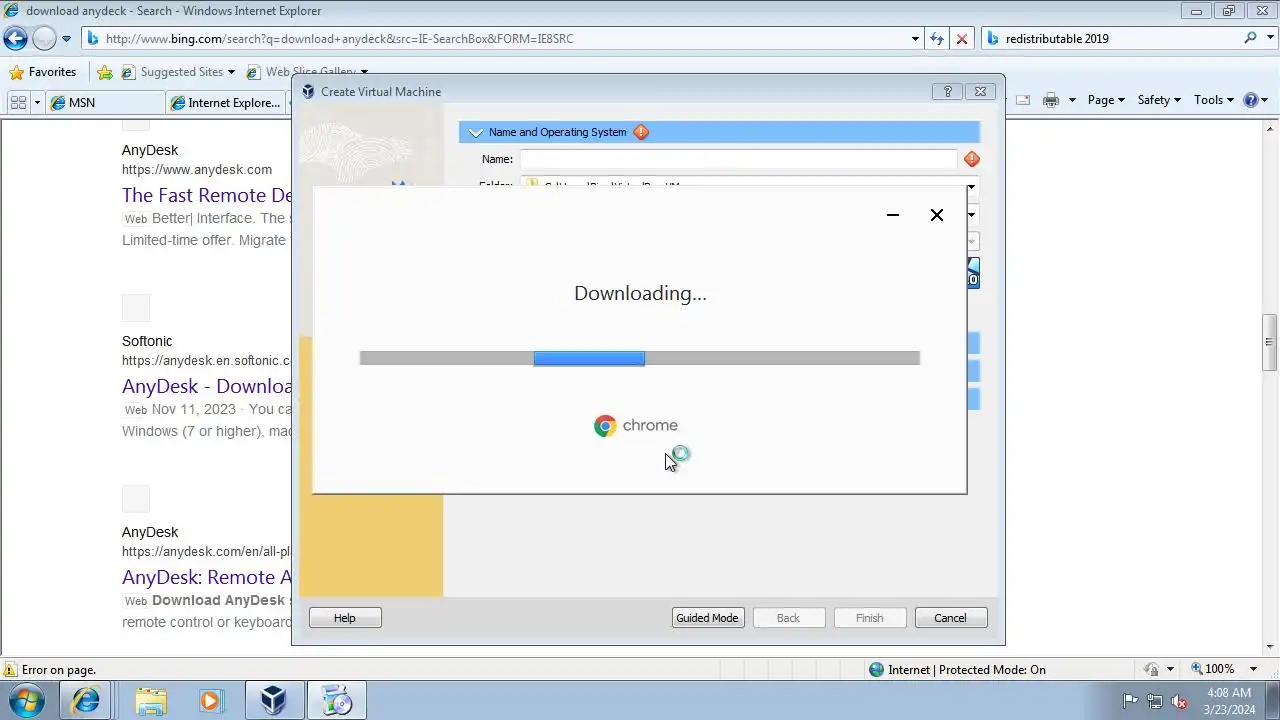Click the Quick Tabs grid icon

pos(18,102)
